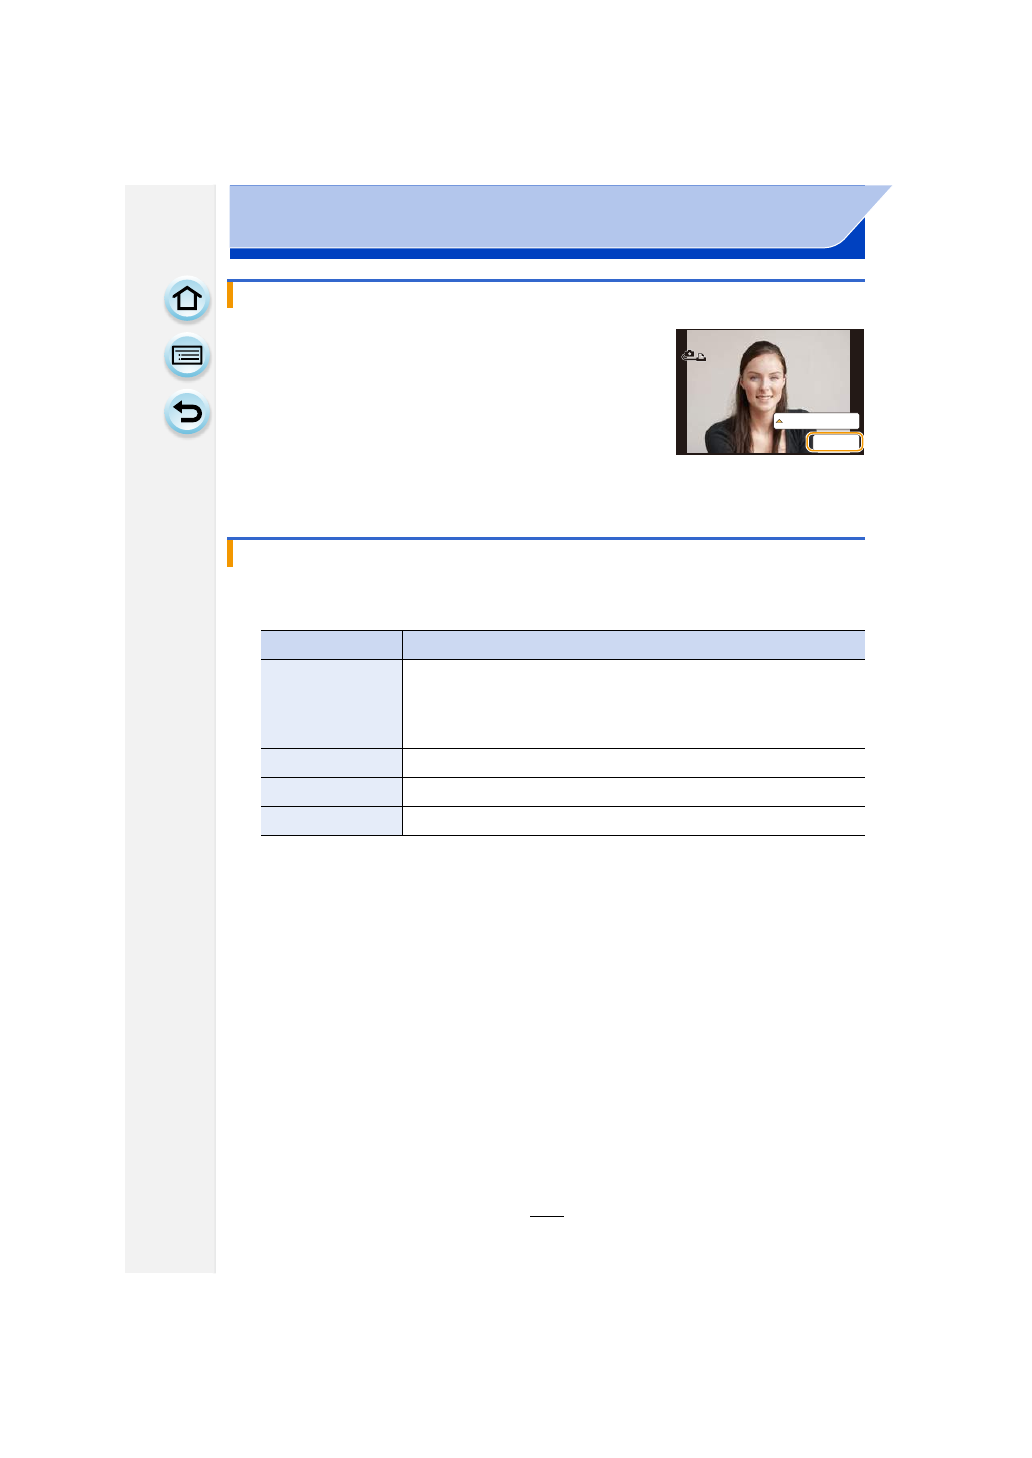Select the last row right table cell

tap(633, 821)
